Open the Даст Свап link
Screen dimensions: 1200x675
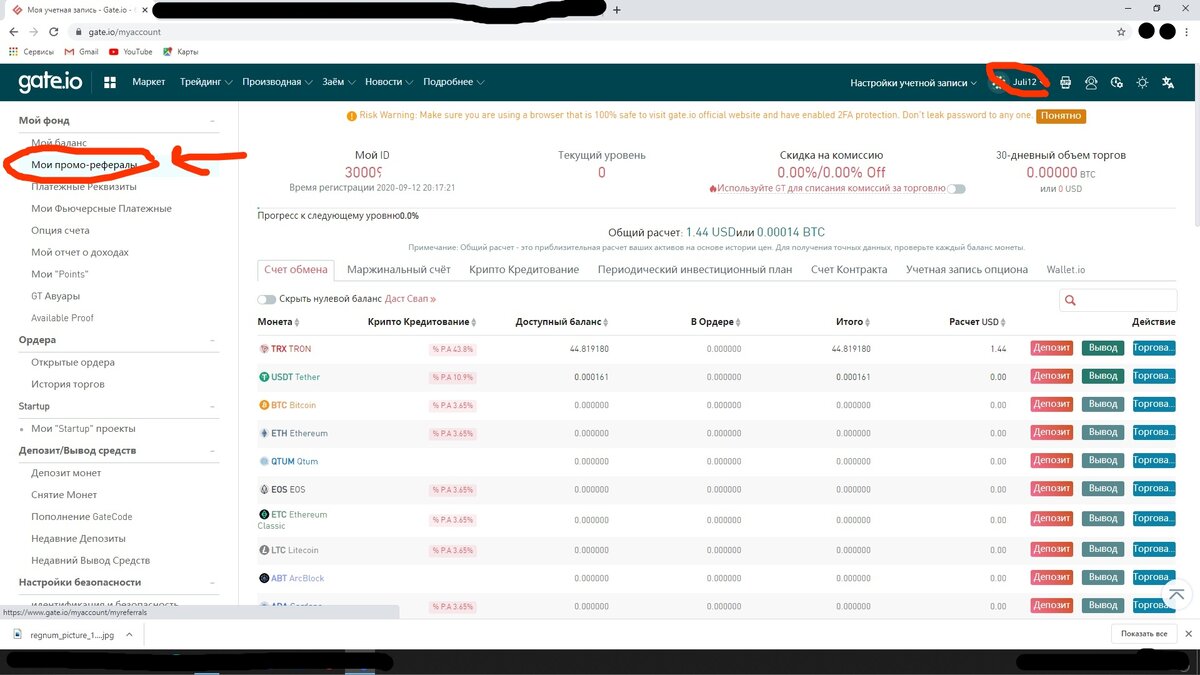pyautogui.click(x=410, y=299)
